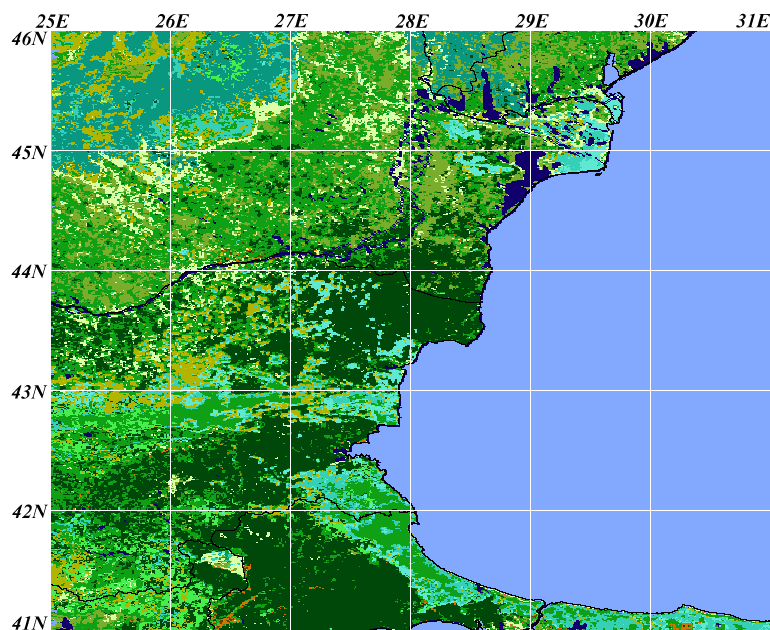Image resolution: width=770 pixels, height=630 pixels.
Task: Click the 28E longitude label
Action: [412, 22]
